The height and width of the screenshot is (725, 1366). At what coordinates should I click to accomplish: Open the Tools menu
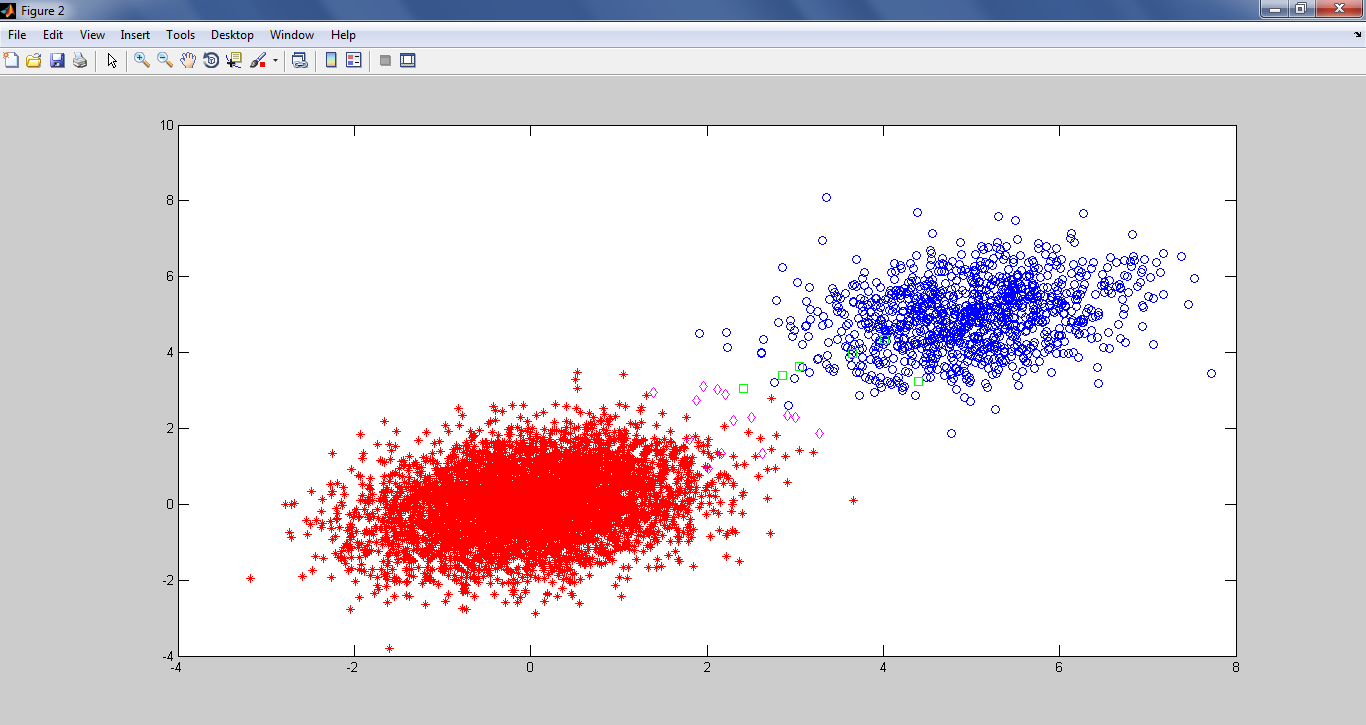181,35
